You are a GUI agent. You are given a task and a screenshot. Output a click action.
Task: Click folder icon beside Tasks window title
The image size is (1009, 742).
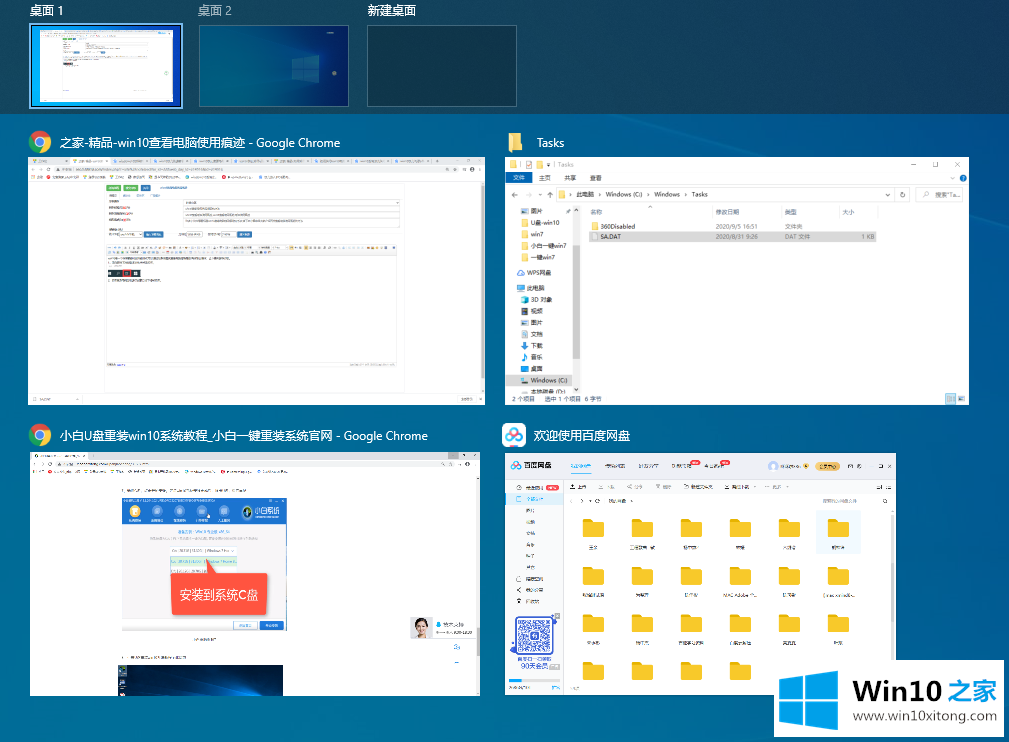click(515, 142)
